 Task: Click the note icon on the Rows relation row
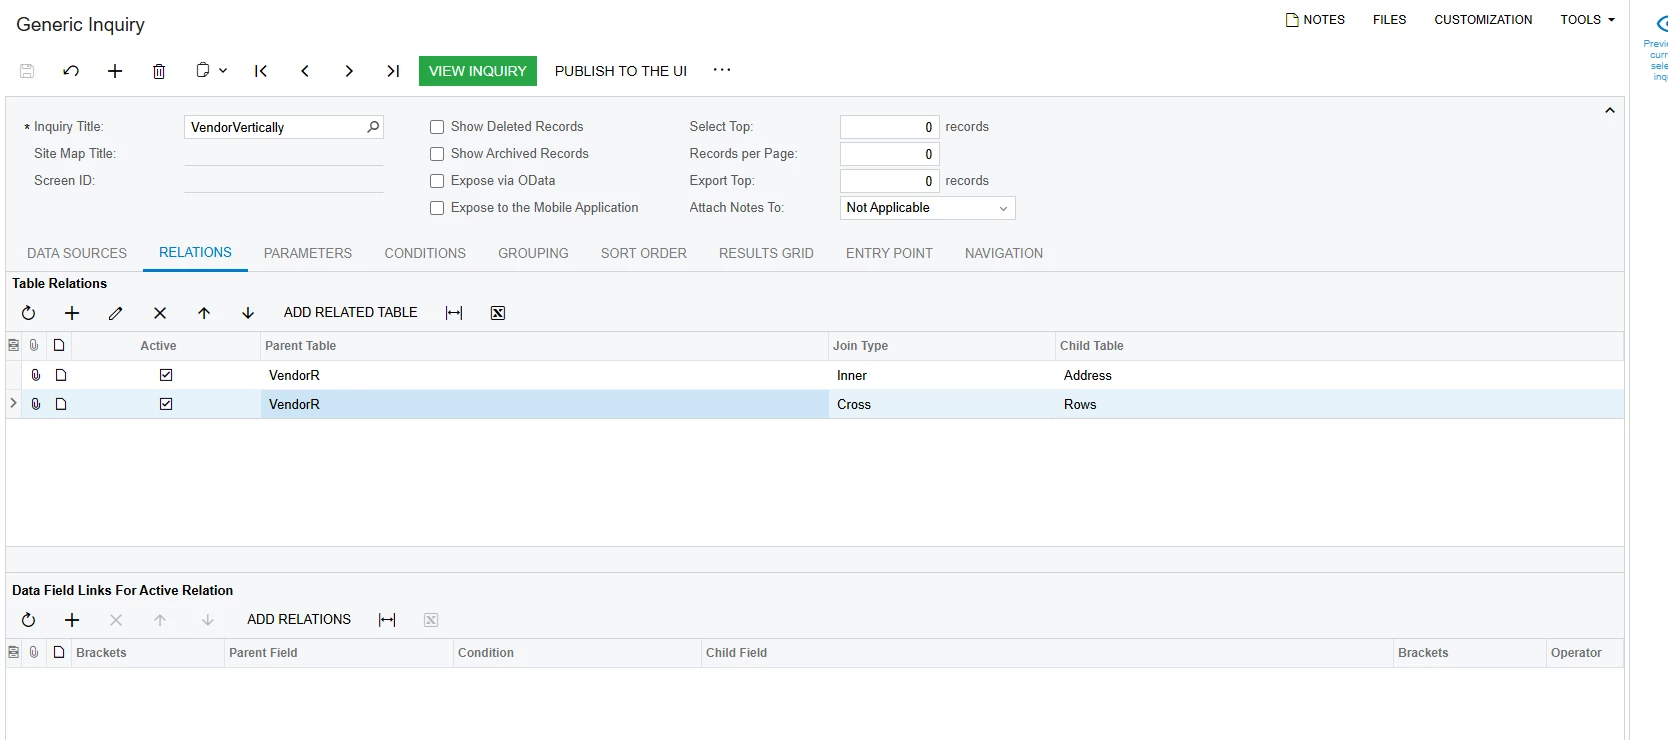coord(61,404)
